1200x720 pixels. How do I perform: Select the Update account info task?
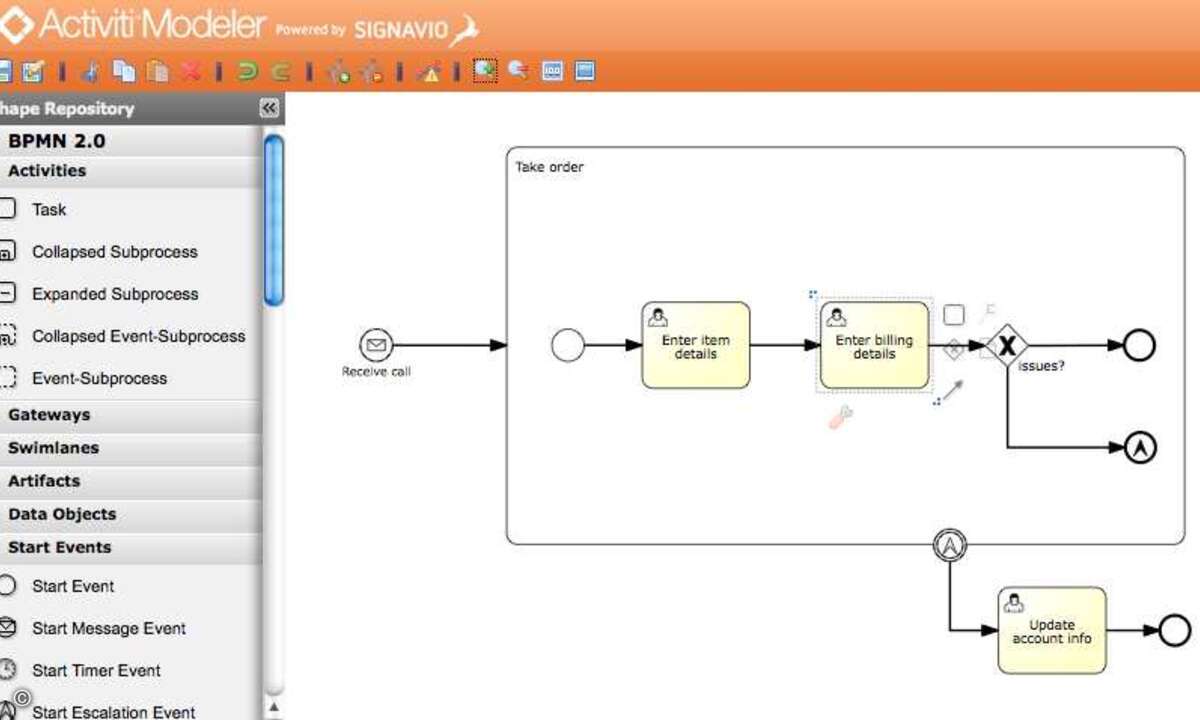point(1052,630)
